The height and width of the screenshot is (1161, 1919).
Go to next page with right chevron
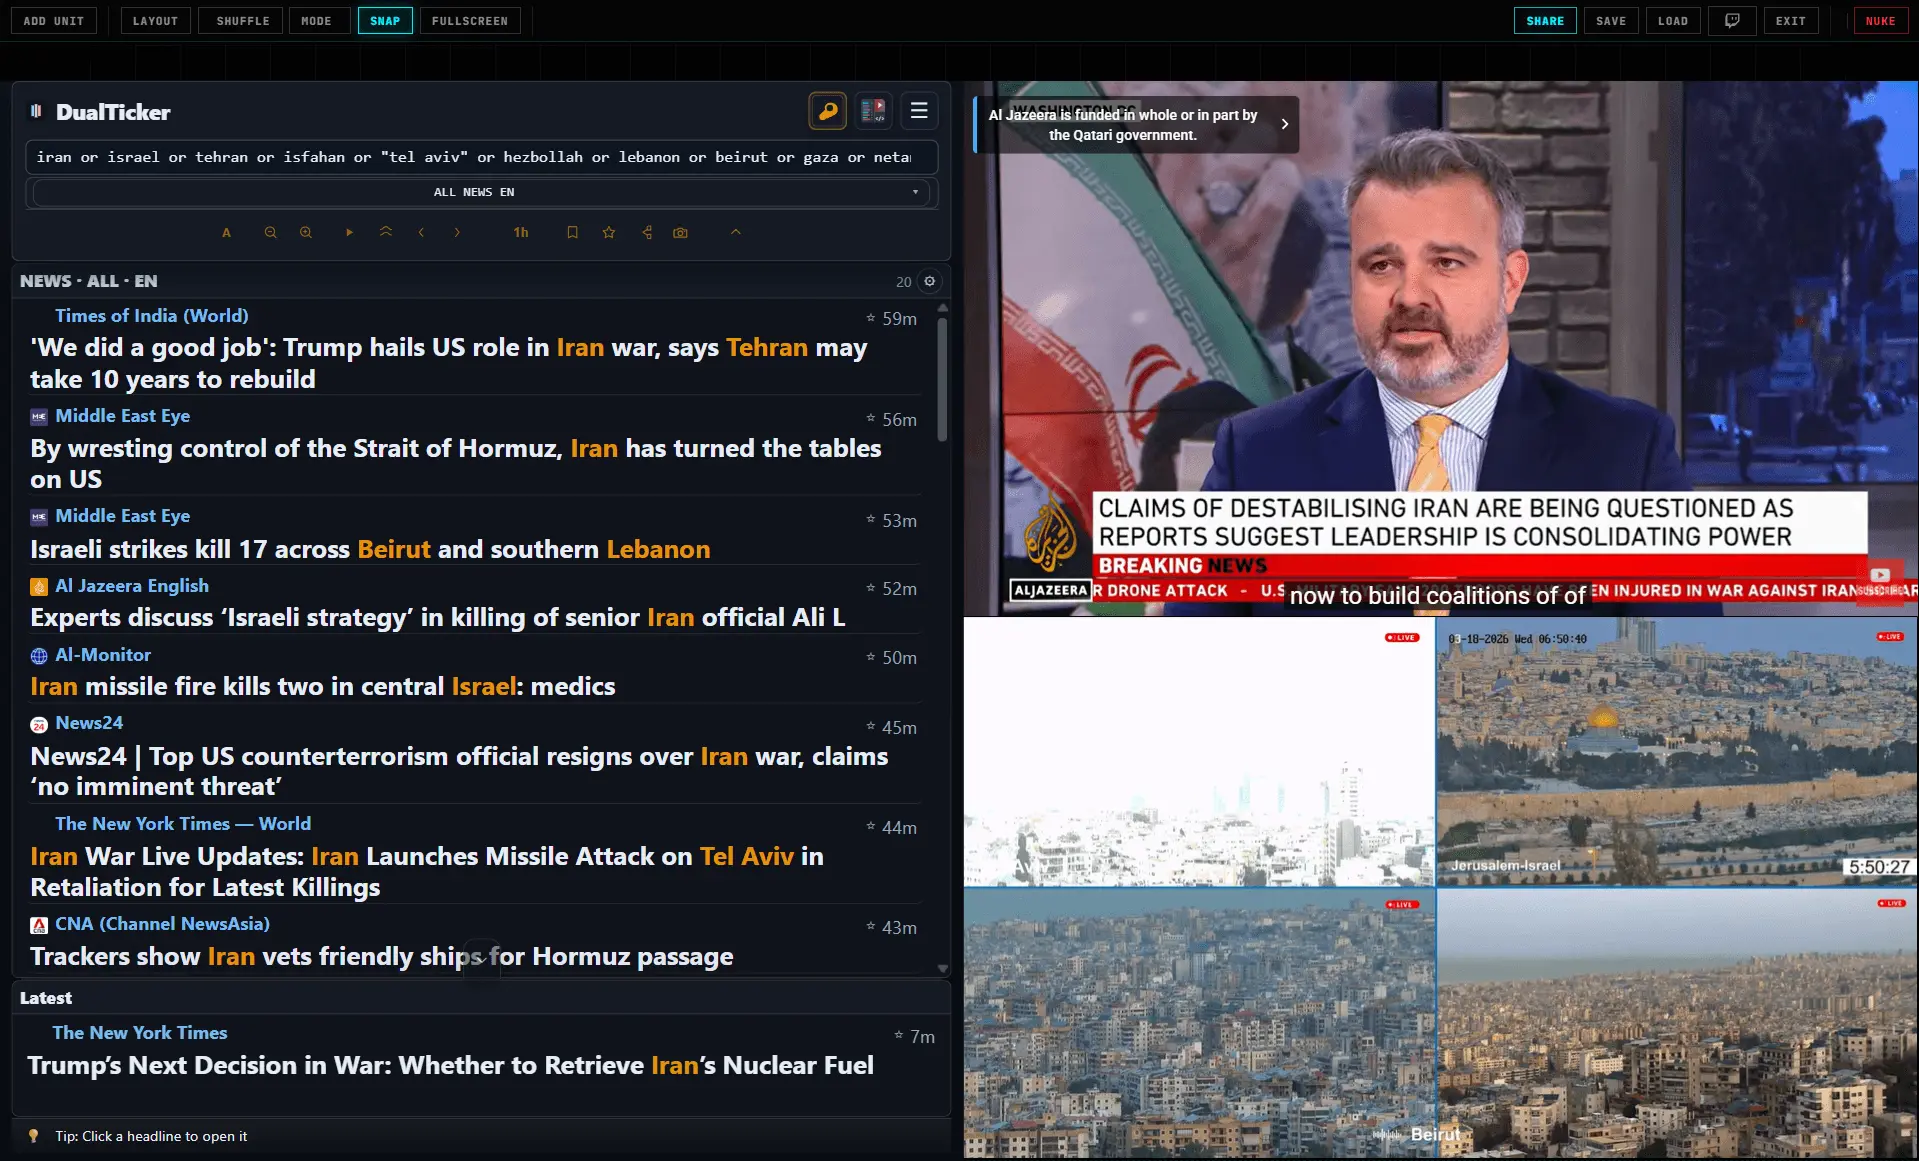click(x=457, y=232)
